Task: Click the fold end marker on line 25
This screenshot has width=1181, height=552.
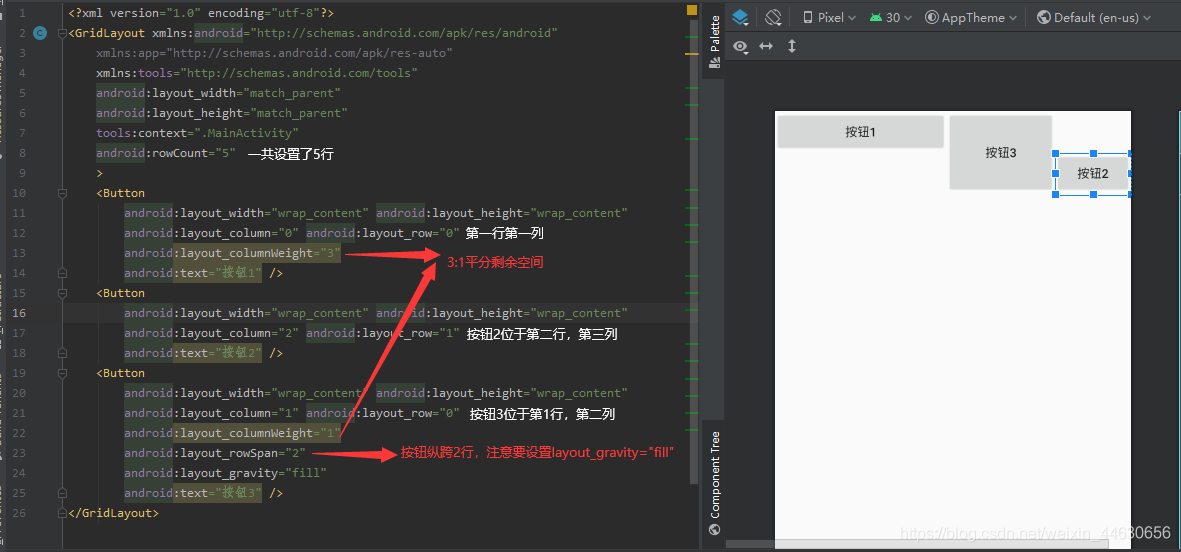Action: click(x=63, y=493)
